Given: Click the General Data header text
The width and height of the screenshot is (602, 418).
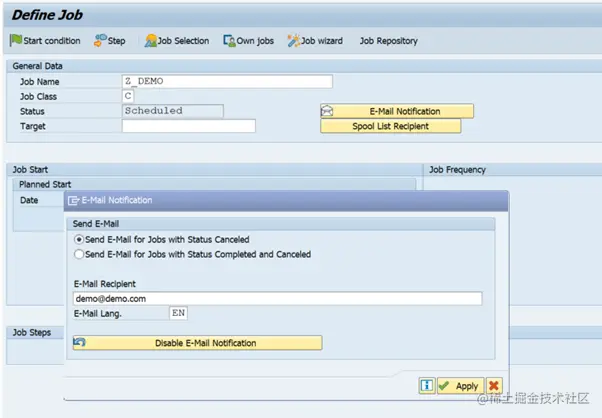Looking at the screenshot, I should pyautogui.click(x=37, y=66).
